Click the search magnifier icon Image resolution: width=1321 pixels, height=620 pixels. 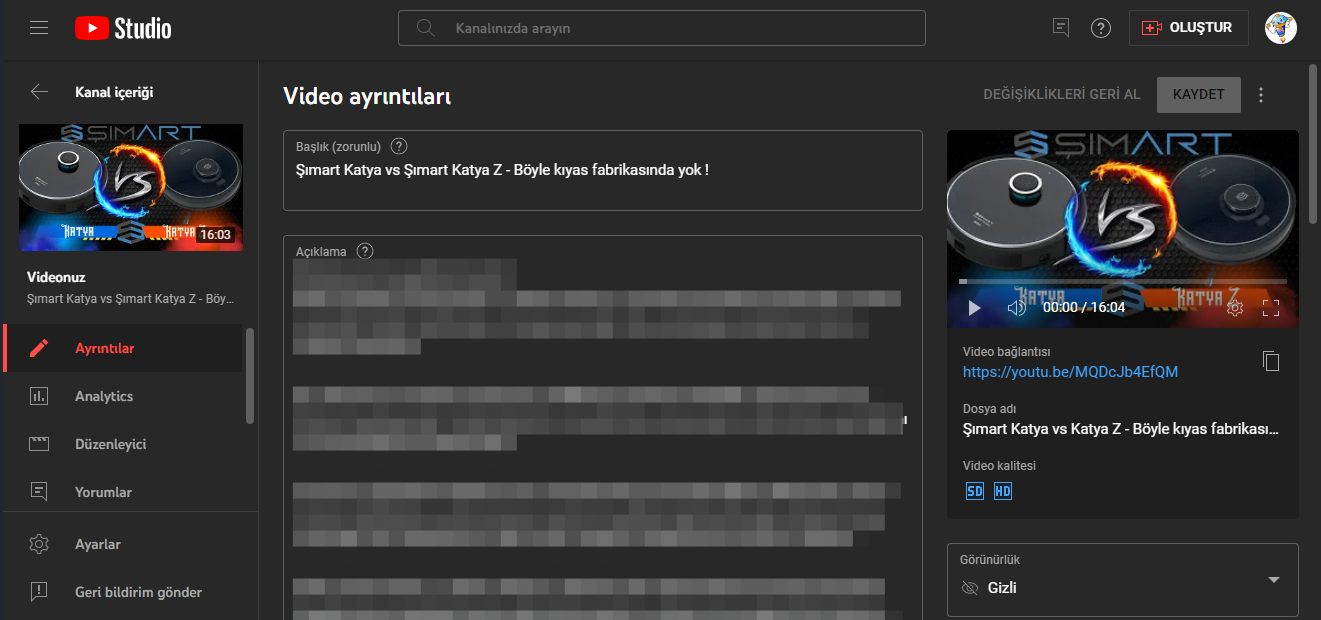pyautogui.click(x=426, y=28)
